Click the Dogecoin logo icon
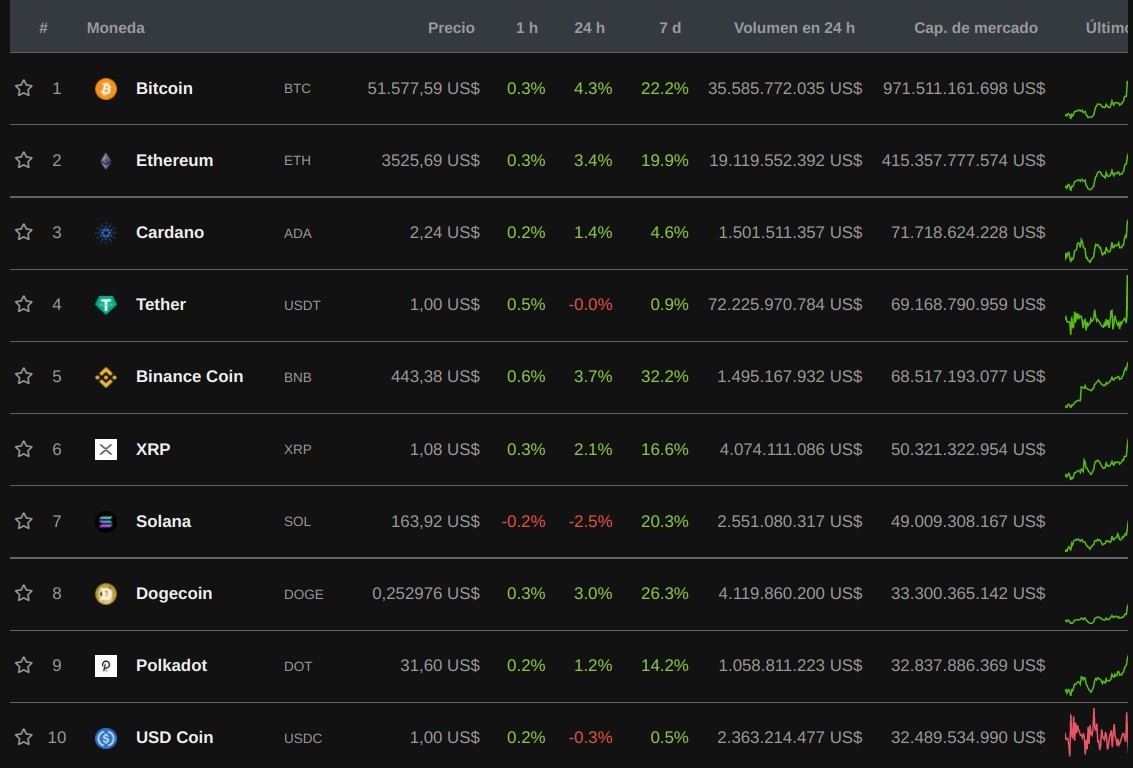The height and width of the screenshot is (768, 1133). point(105,594)
